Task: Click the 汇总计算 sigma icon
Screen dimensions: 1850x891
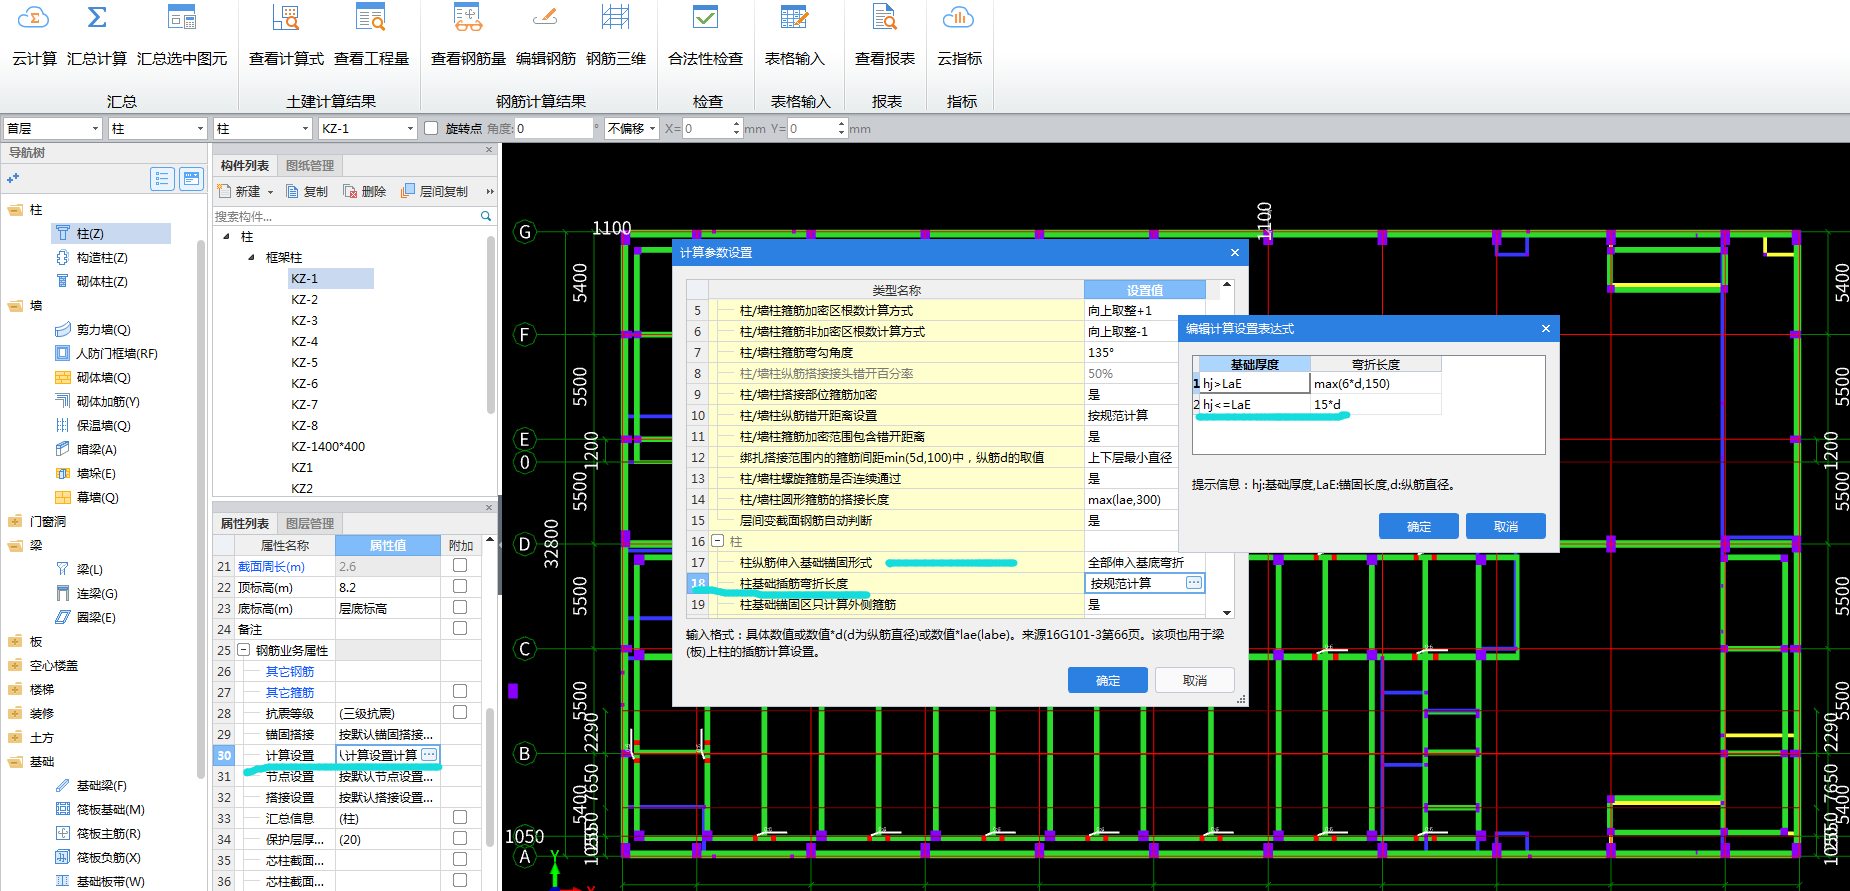Action: point(97,20)
